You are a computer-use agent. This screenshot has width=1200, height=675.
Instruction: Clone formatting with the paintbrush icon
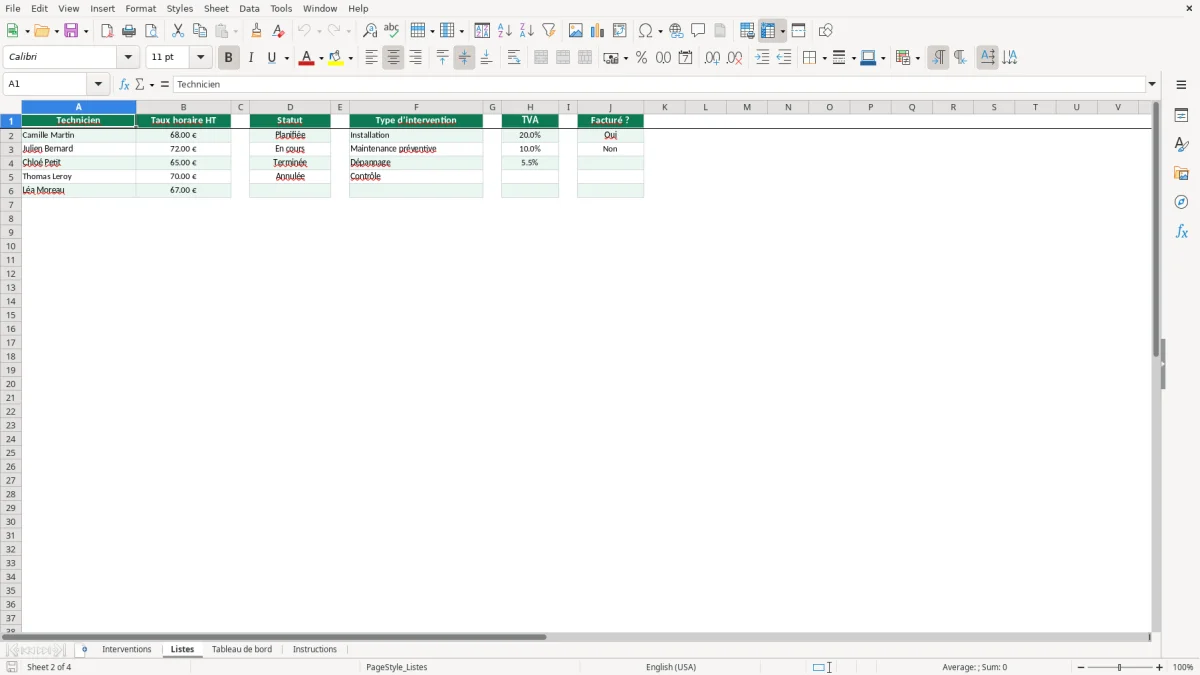click(x=257, y=31)
